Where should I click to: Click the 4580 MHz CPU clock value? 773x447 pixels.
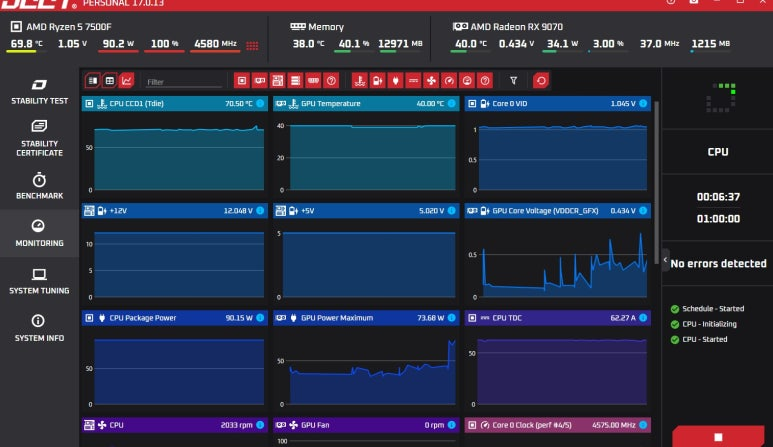[215, 43]
